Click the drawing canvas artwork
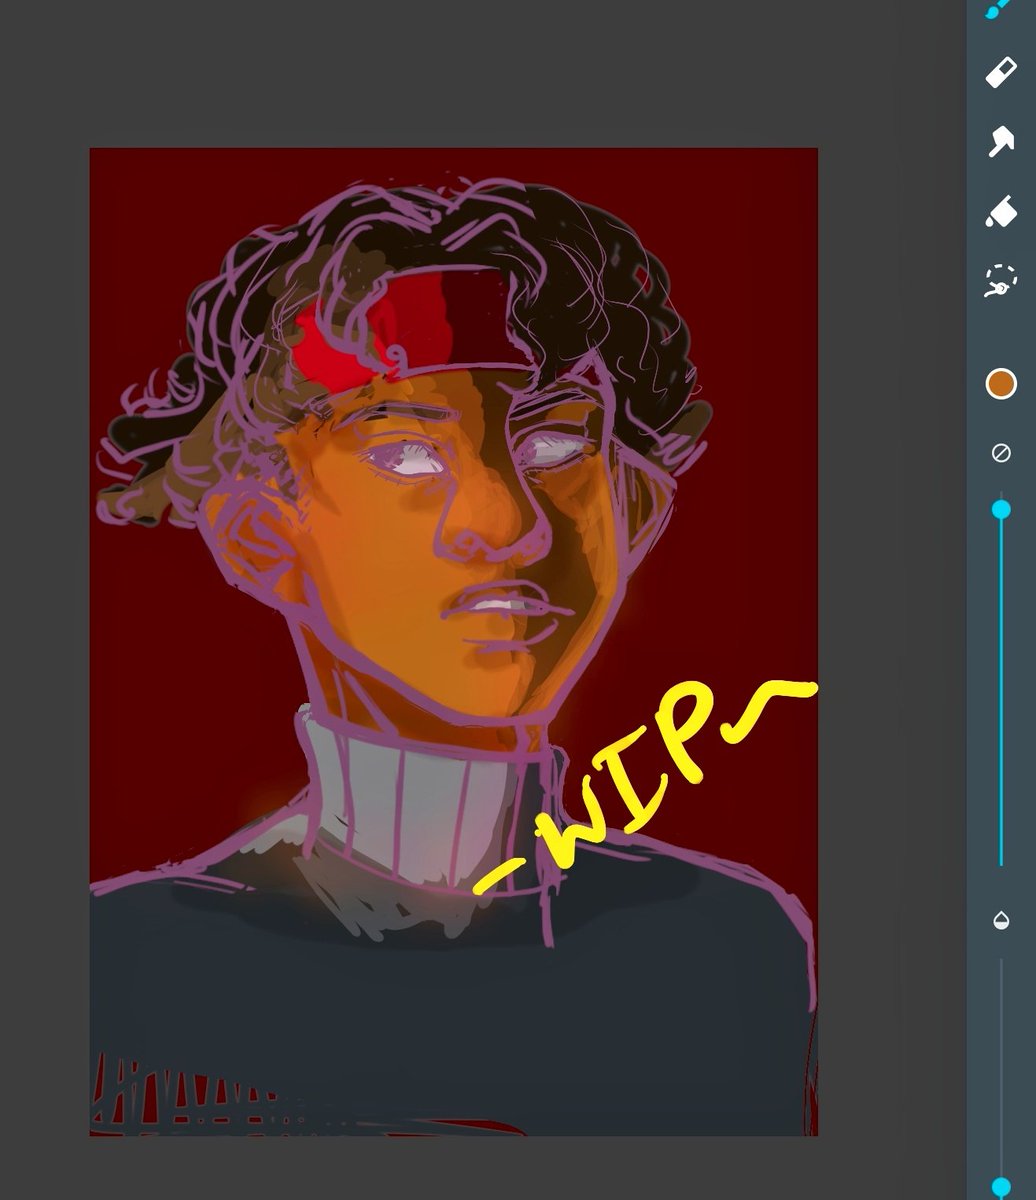Image resolution: width=1036 pixels, height=1200 pixels. tap(454, 642)
